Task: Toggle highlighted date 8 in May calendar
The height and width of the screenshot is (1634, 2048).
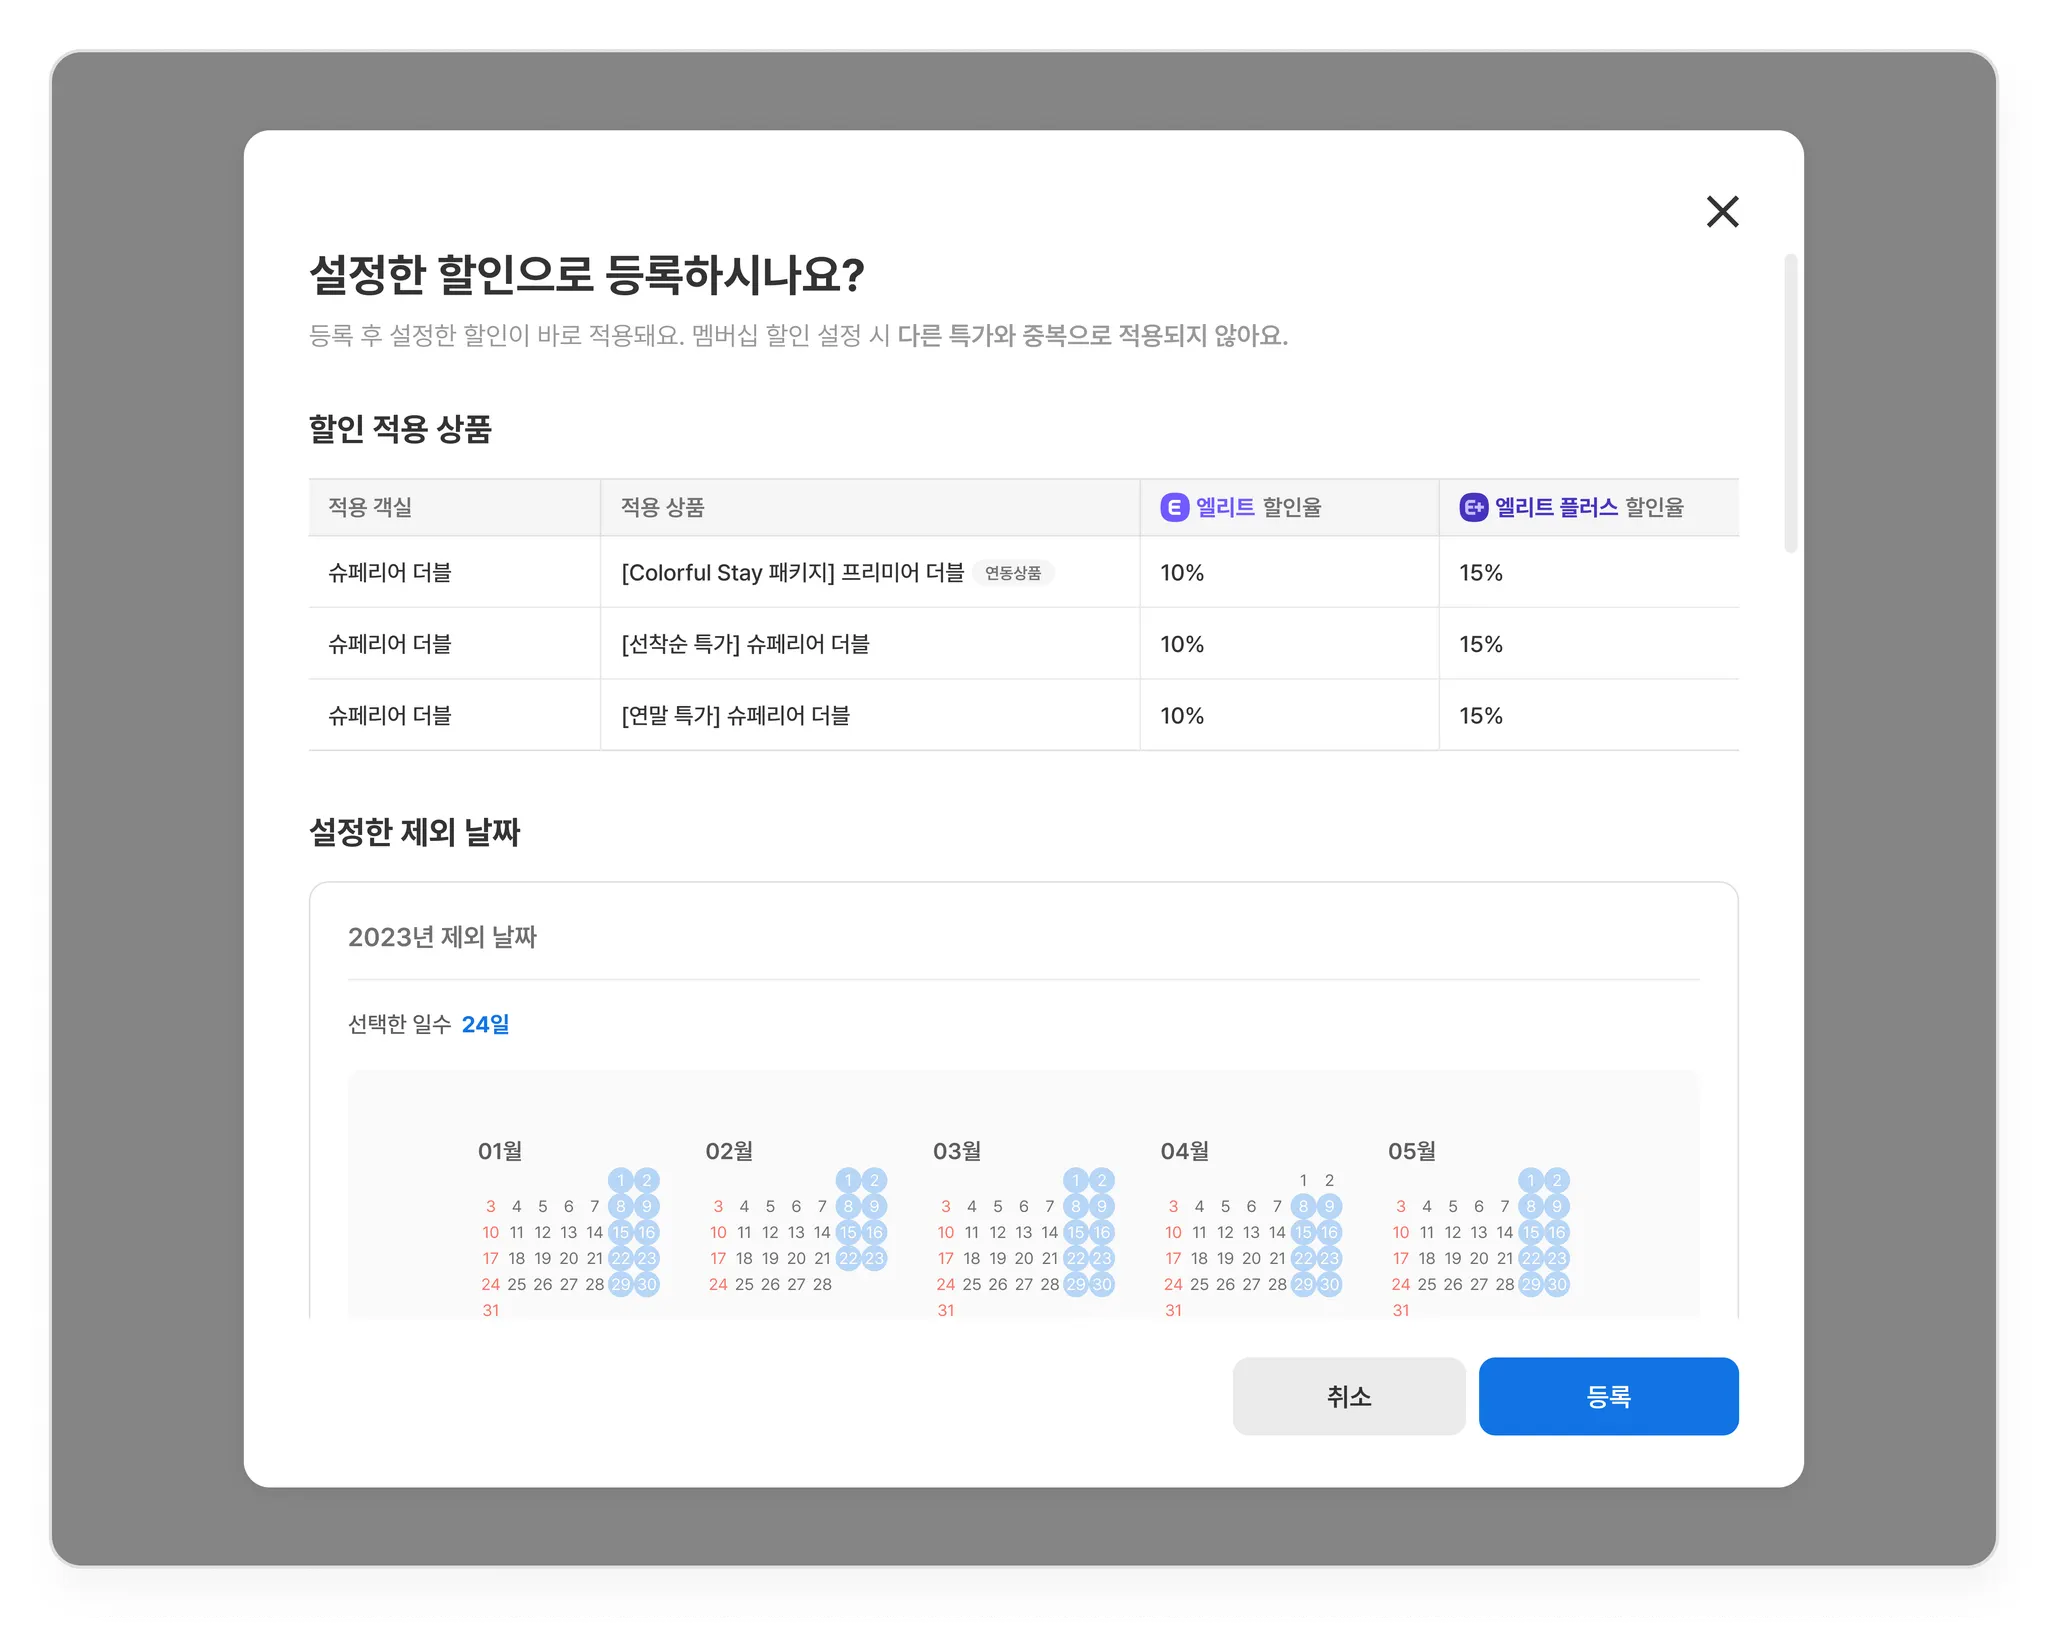Action: [1530, 1206]
